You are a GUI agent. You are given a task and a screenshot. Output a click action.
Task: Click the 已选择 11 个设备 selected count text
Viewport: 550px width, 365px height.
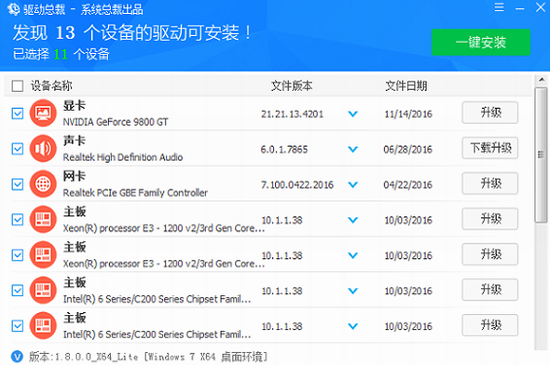tap(61, 54)
